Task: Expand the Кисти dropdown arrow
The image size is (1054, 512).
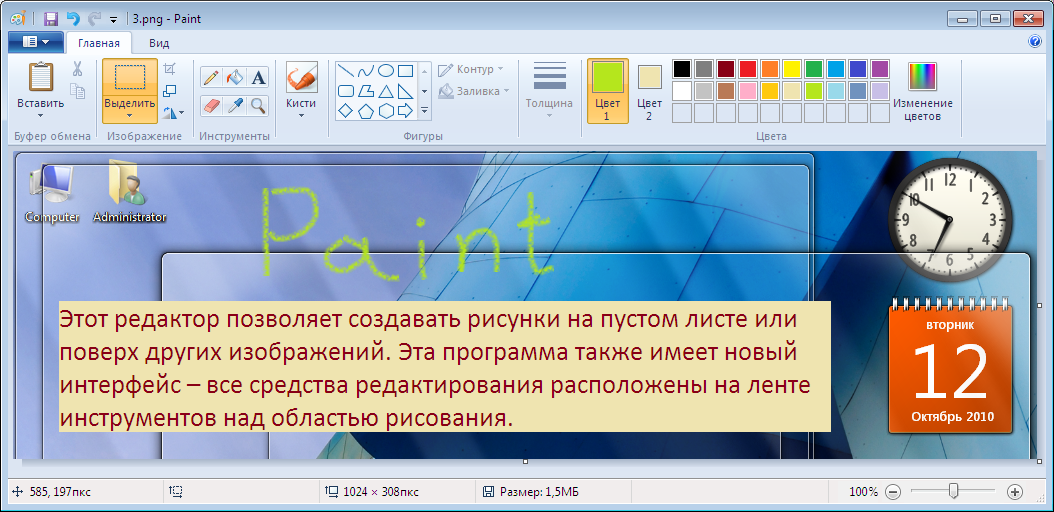Action: (x=300, y=115)
